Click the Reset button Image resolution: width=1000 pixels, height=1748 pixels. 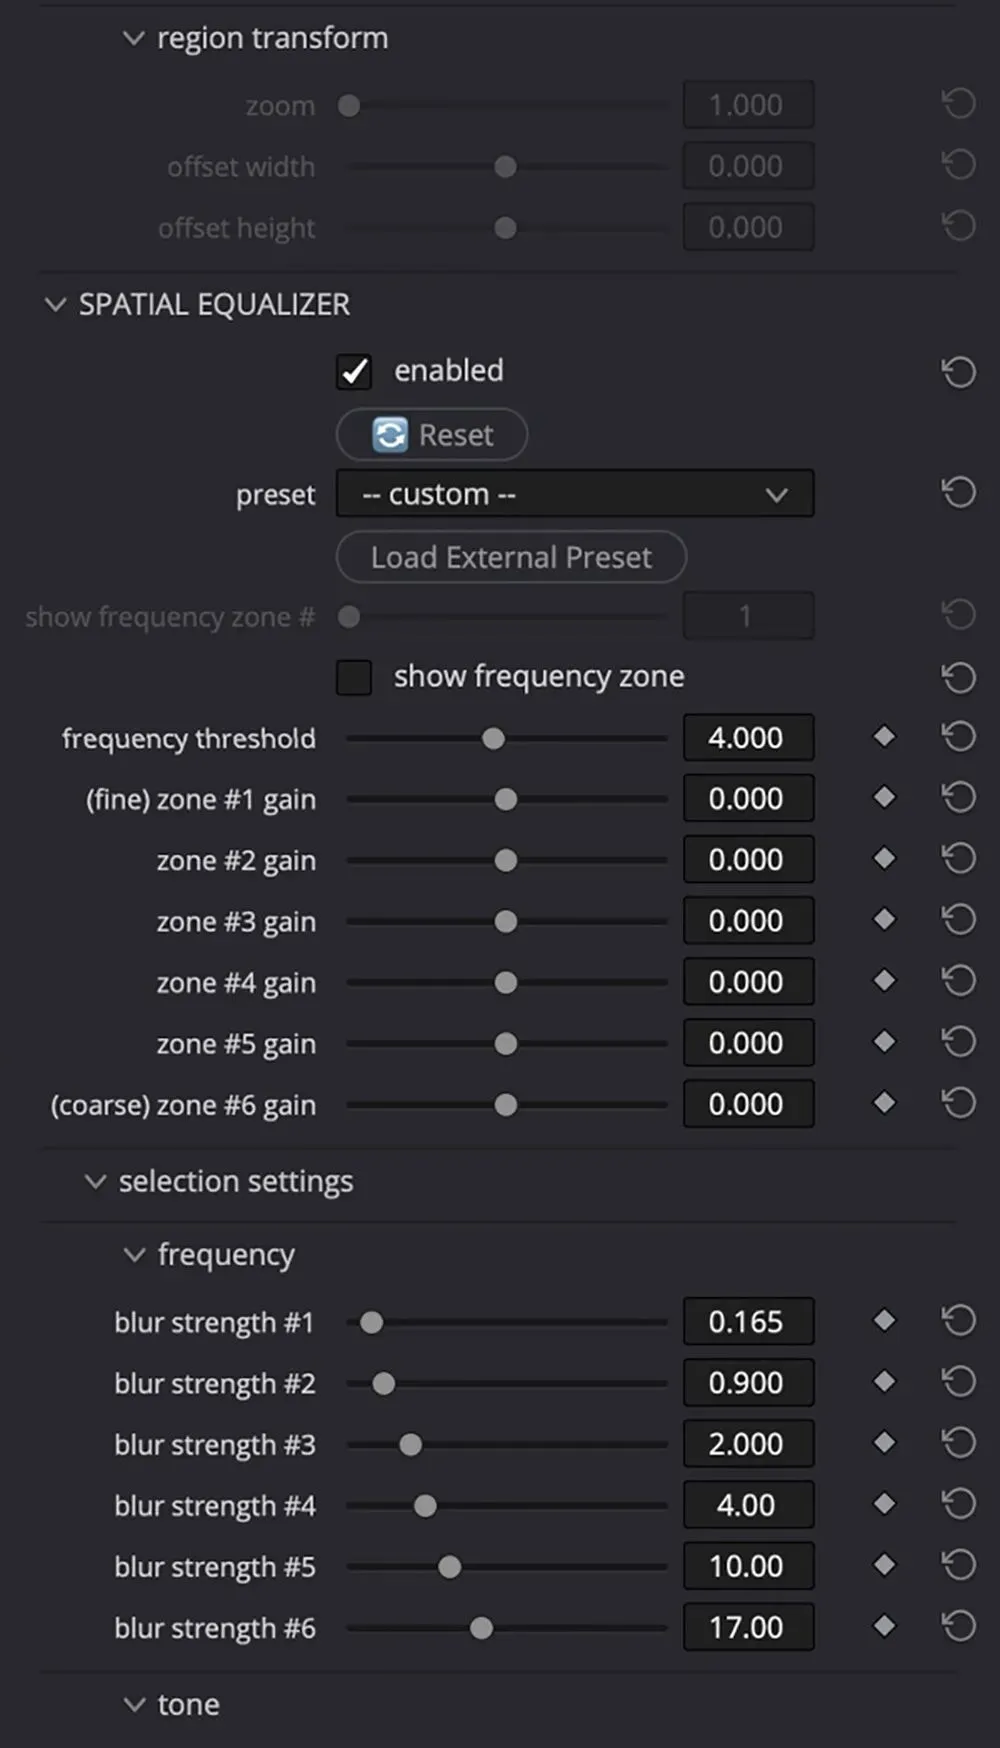pyautogui.click(x=432, y=435)
